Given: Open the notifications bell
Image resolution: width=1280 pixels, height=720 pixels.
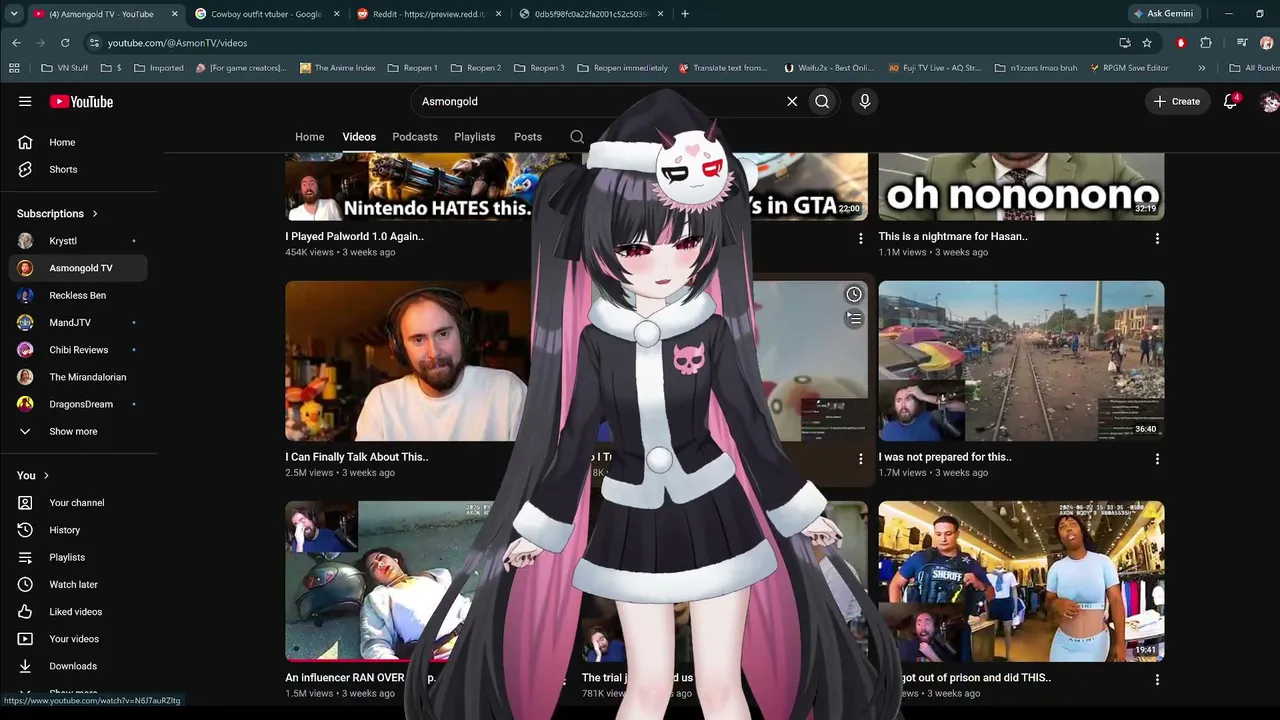Looking at the screenshot, I should click(1231, 101).
